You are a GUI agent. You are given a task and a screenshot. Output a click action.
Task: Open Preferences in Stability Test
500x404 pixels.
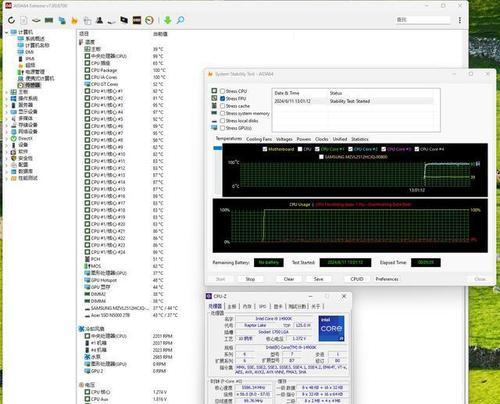tap(387, 279)
